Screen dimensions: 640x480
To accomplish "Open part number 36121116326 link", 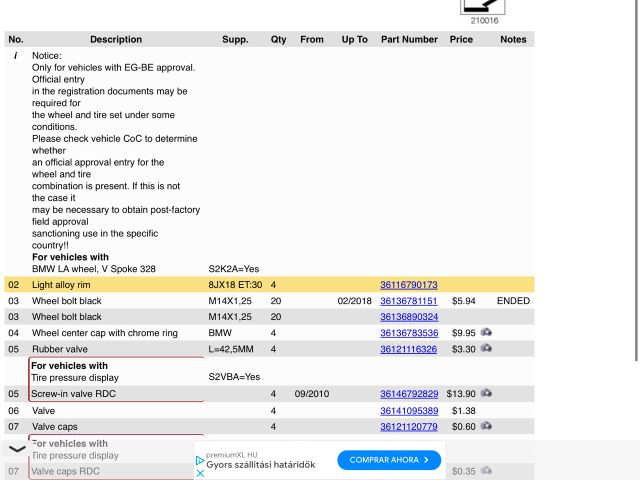I will pos(408,349).
